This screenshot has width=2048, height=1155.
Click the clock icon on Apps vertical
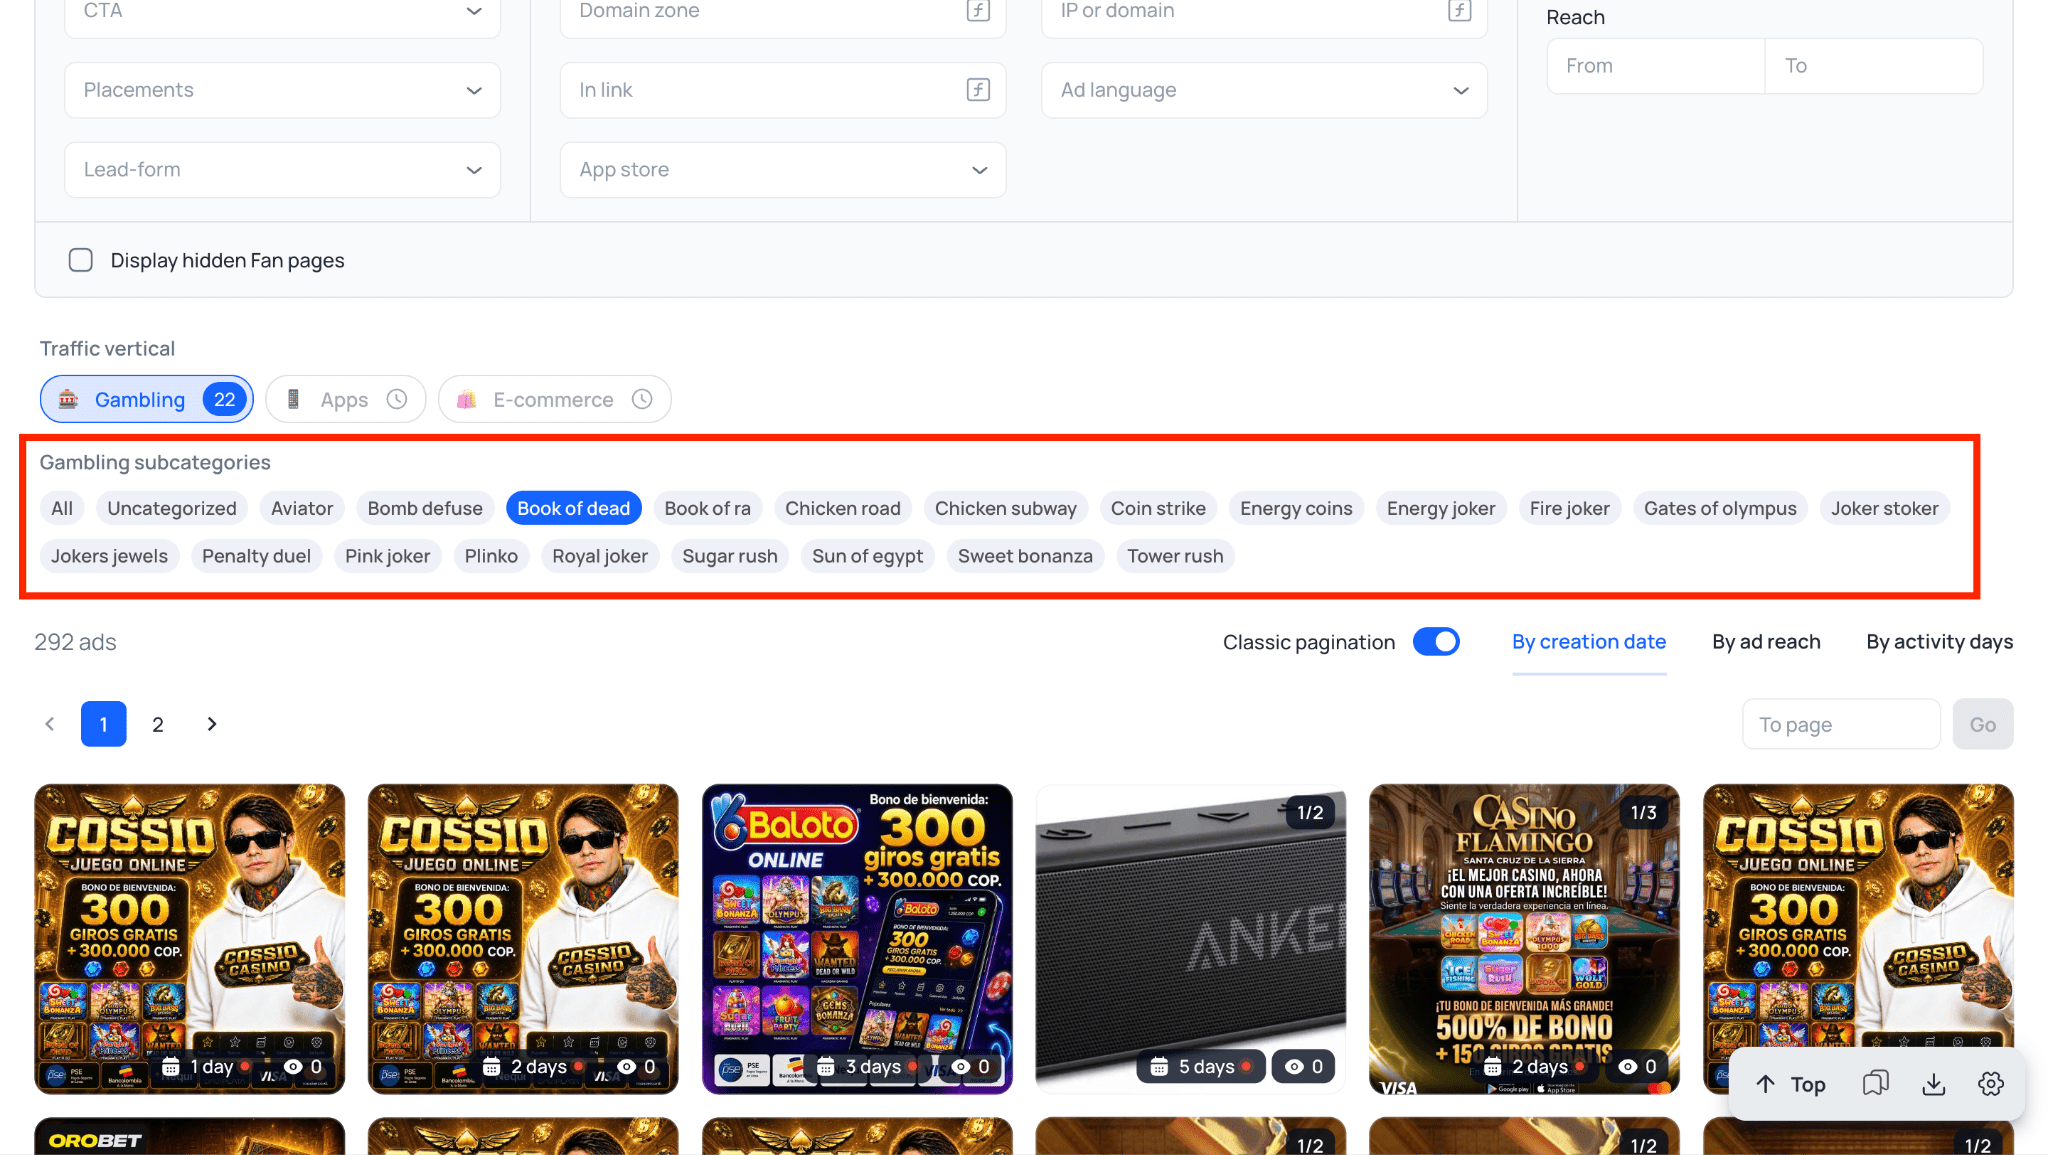pos(397,399)
